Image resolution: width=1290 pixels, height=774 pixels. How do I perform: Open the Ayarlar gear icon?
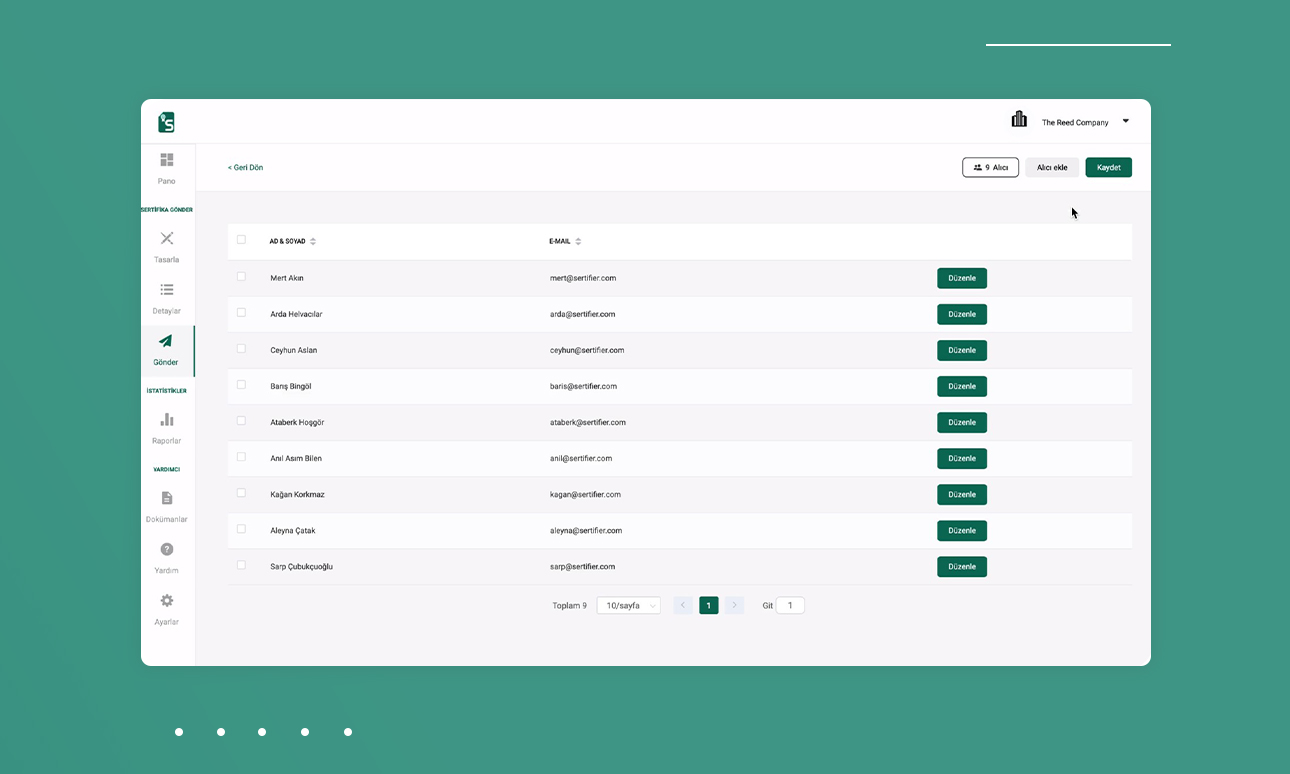point(167,600)
